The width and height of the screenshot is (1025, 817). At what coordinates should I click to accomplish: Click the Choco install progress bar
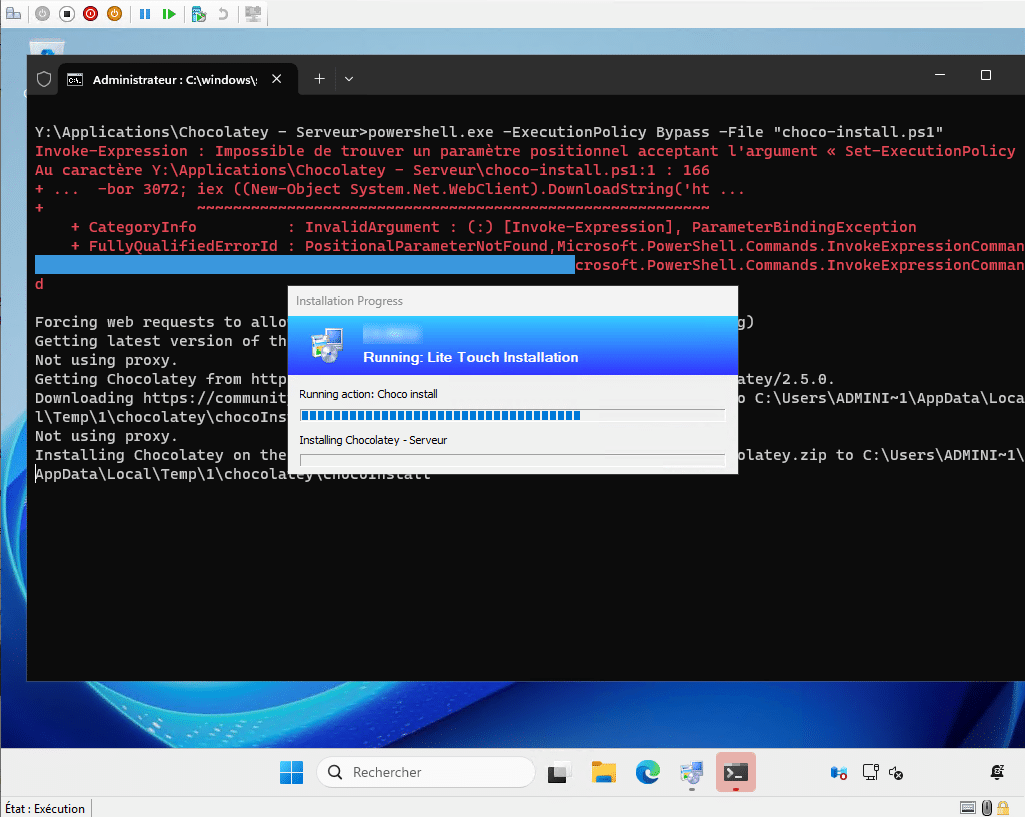(x=512, y=415)
